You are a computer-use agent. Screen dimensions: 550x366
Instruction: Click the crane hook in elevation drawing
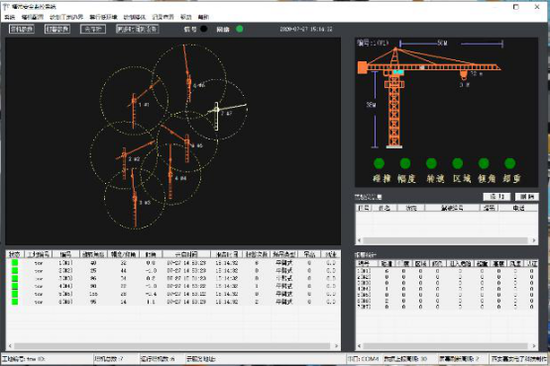464,75
